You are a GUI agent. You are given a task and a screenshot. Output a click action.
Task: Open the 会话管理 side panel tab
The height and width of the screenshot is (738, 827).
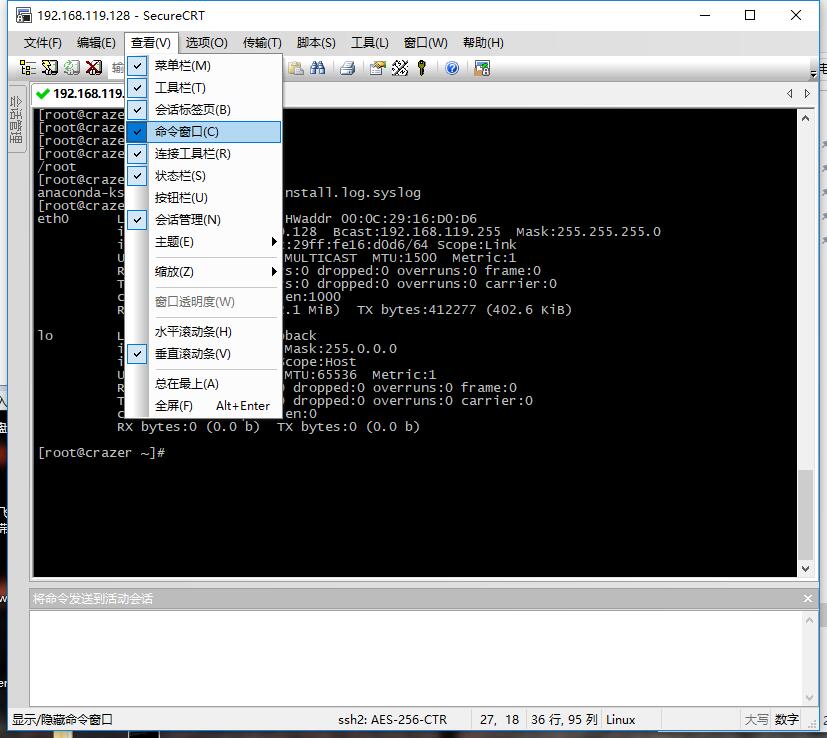(16, 120)
